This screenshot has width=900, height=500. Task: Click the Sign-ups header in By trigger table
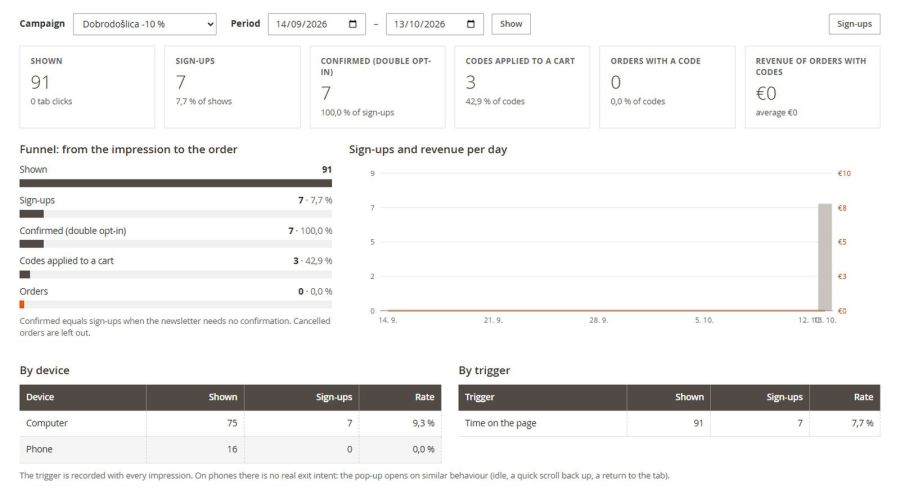click(760, 397)
